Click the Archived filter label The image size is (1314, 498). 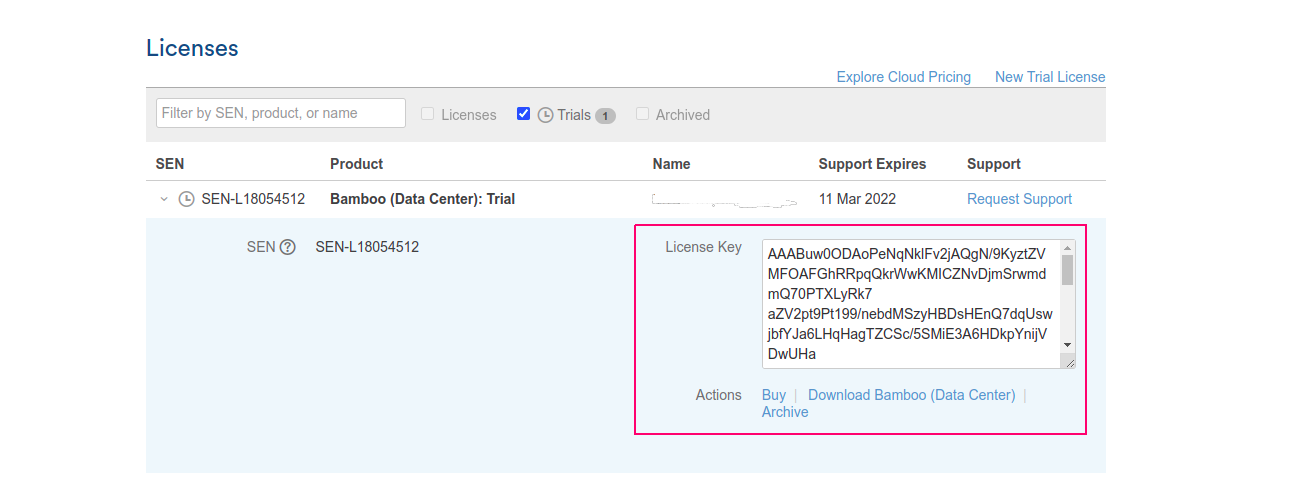tap(683, 115)
